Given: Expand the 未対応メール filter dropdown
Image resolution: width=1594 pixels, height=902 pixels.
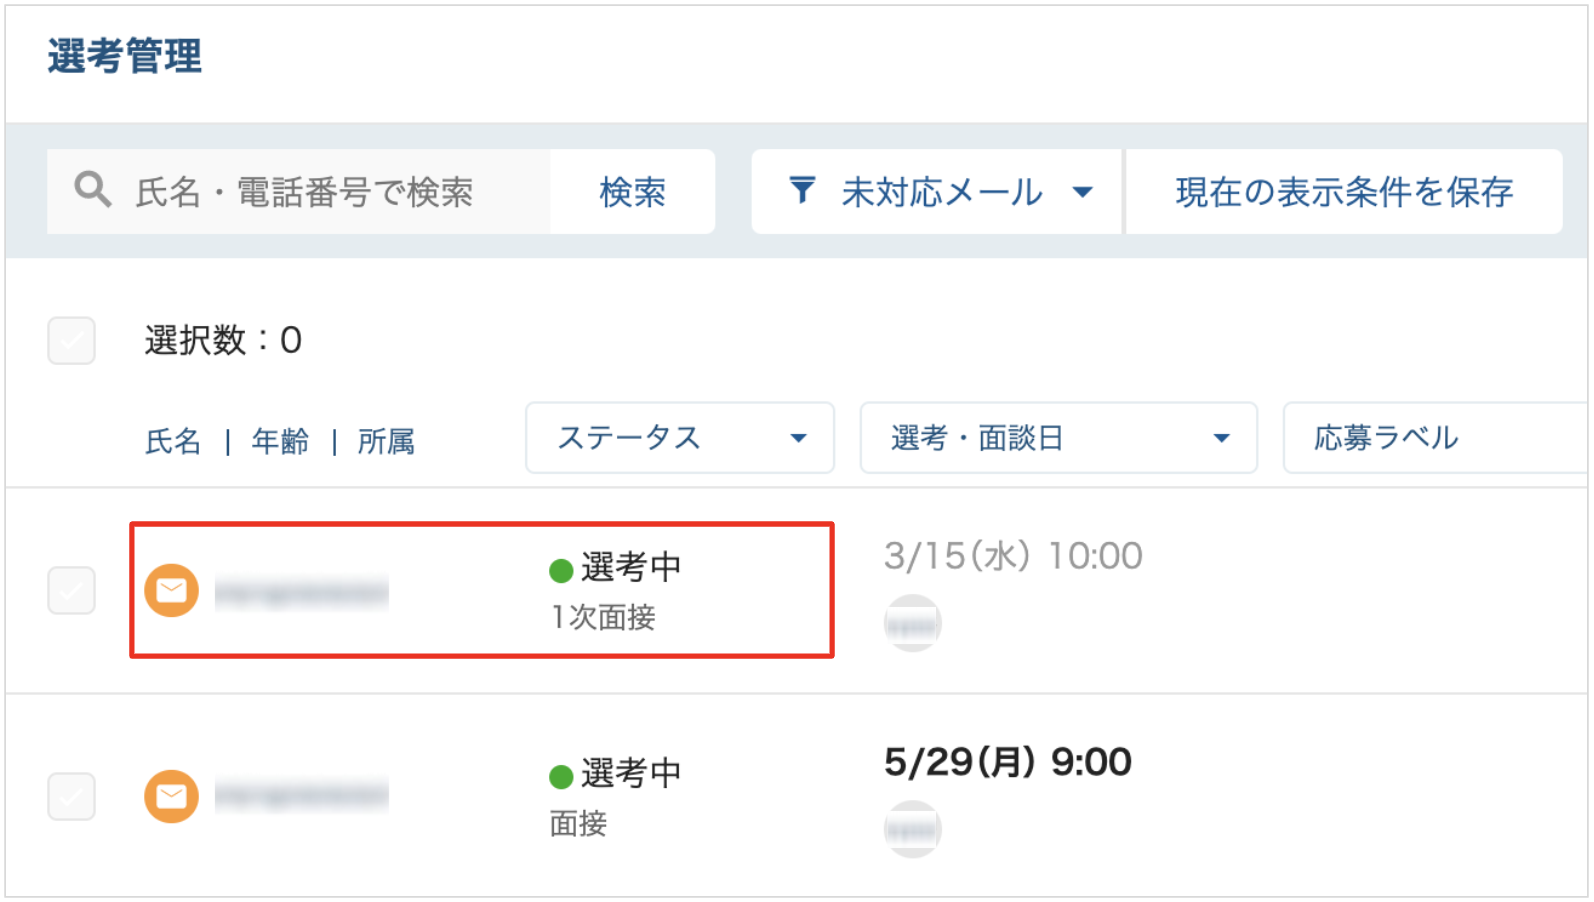Looking at the screenshot, I should tap(936, 192).
